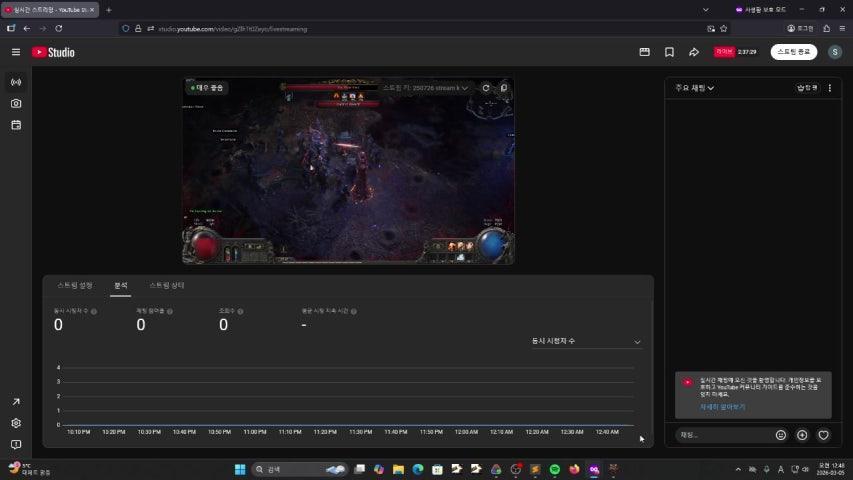Click the live stream icon in sidebar

point(16,82)
